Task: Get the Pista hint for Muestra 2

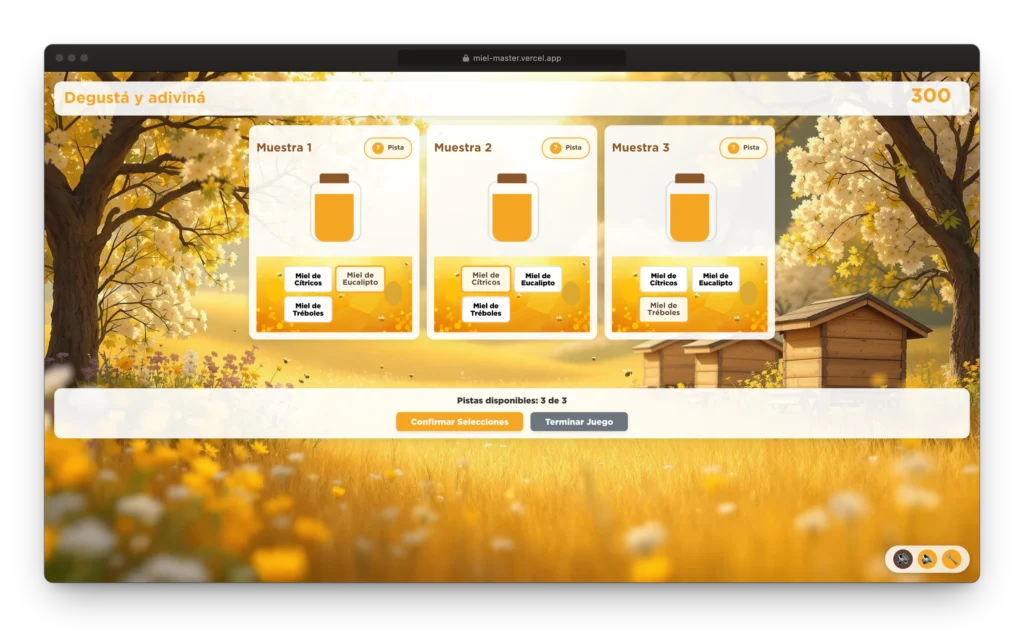Action: [566, 148]
